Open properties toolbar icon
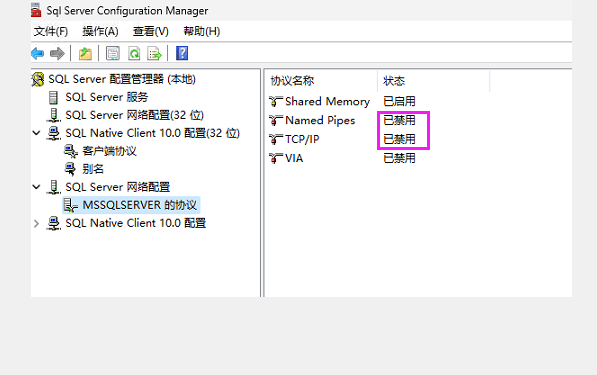The height and width of the screenshot is (375, 597). [x=113, y=54]
